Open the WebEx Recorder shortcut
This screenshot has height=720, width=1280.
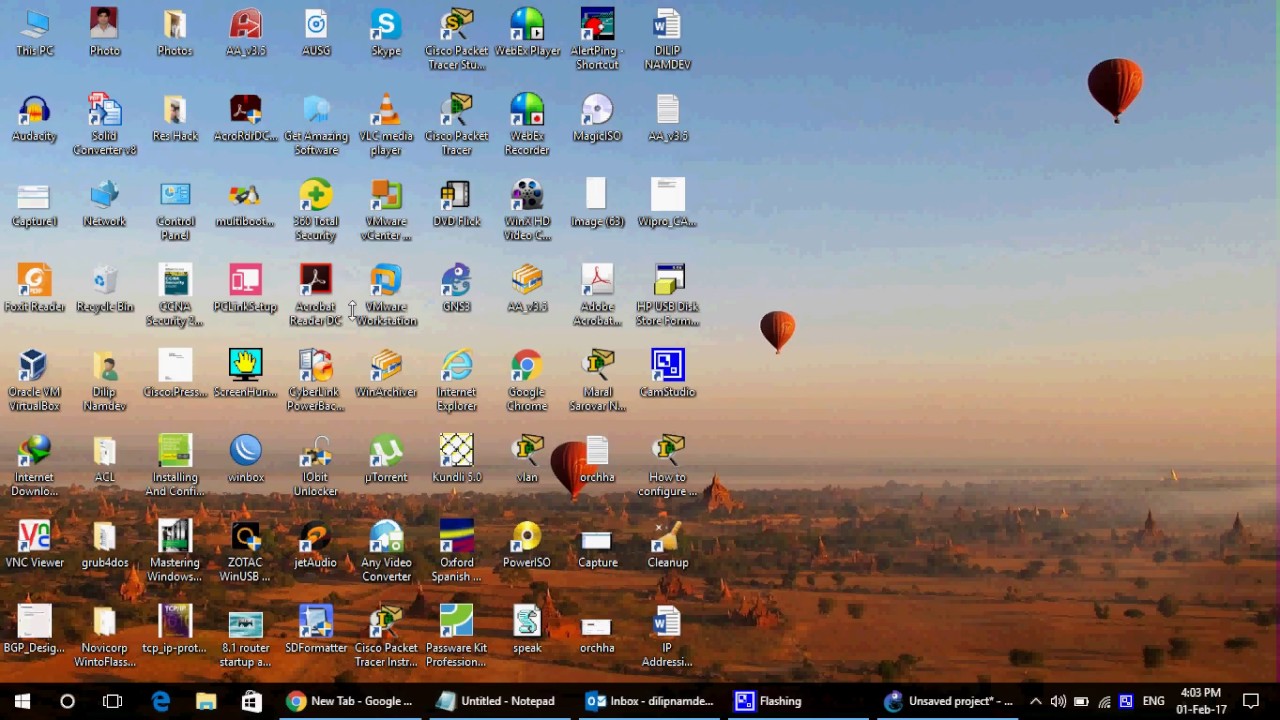tap(527, 125)
